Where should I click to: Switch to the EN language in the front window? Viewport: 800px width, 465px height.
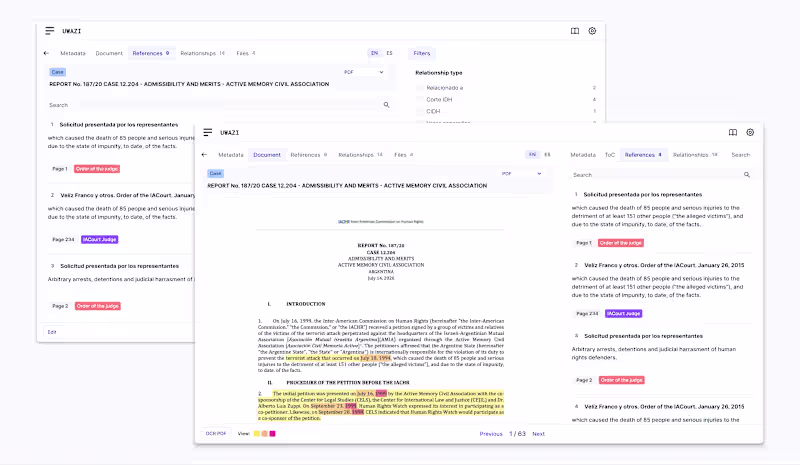click(x=532, y=155)
